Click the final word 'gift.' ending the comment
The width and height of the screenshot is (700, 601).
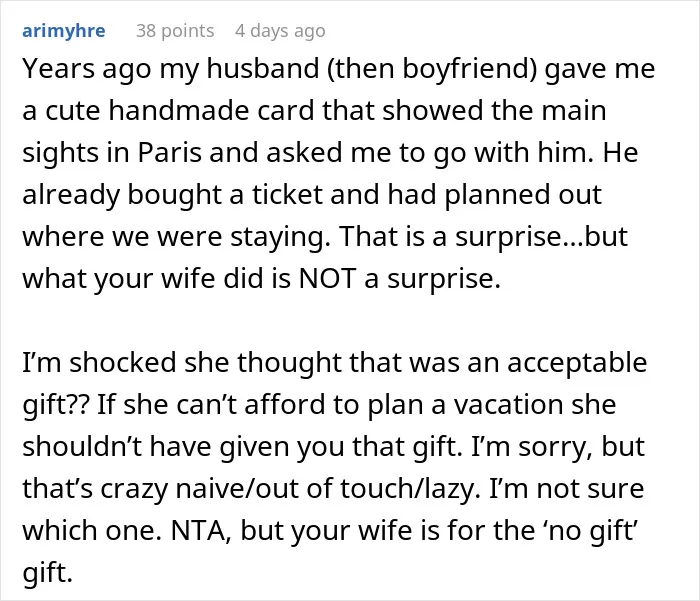[47, 572]
